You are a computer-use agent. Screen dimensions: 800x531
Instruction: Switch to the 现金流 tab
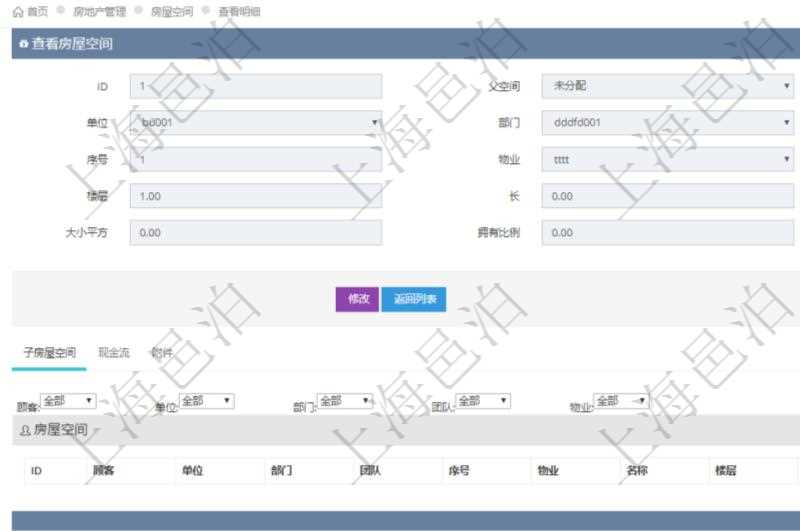(114, 352)
